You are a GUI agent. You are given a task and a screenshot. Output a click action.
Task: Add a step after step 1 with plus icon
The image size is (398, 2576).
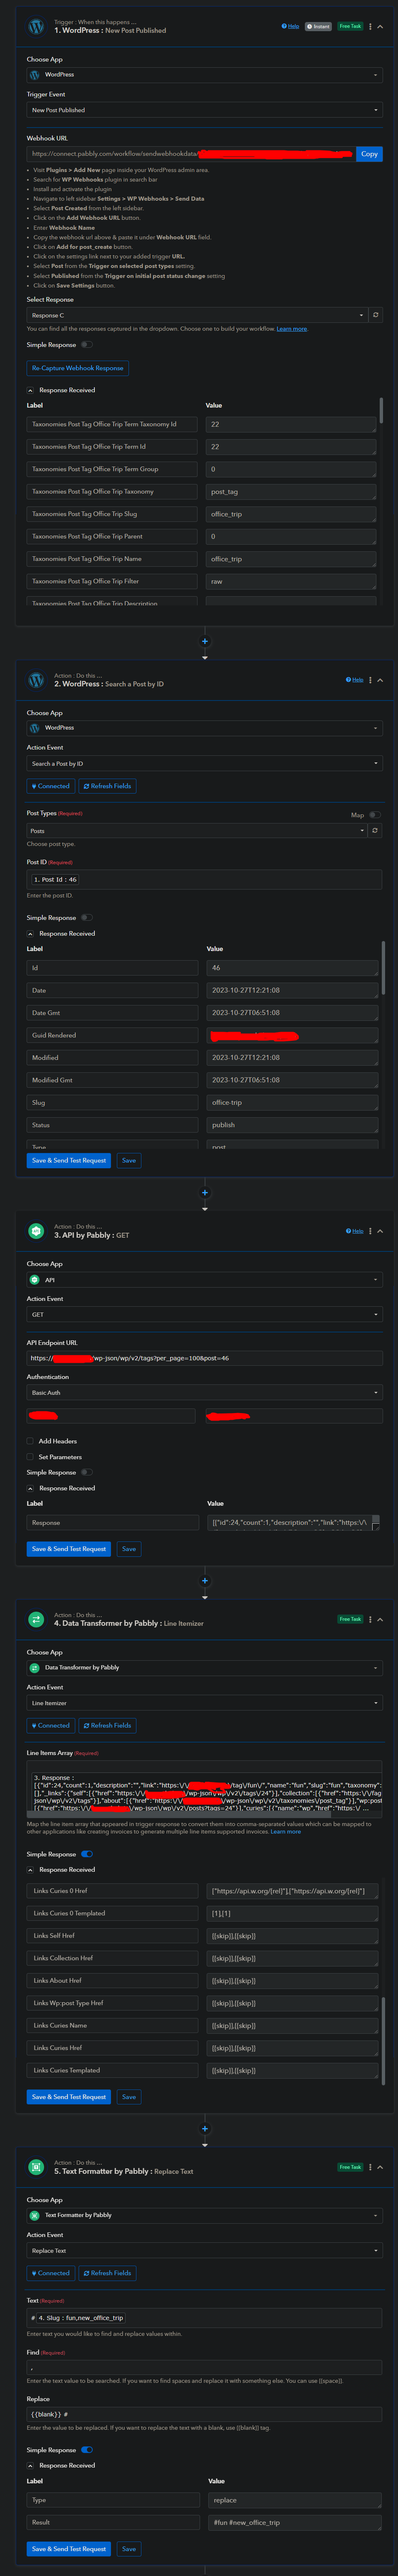205,641
